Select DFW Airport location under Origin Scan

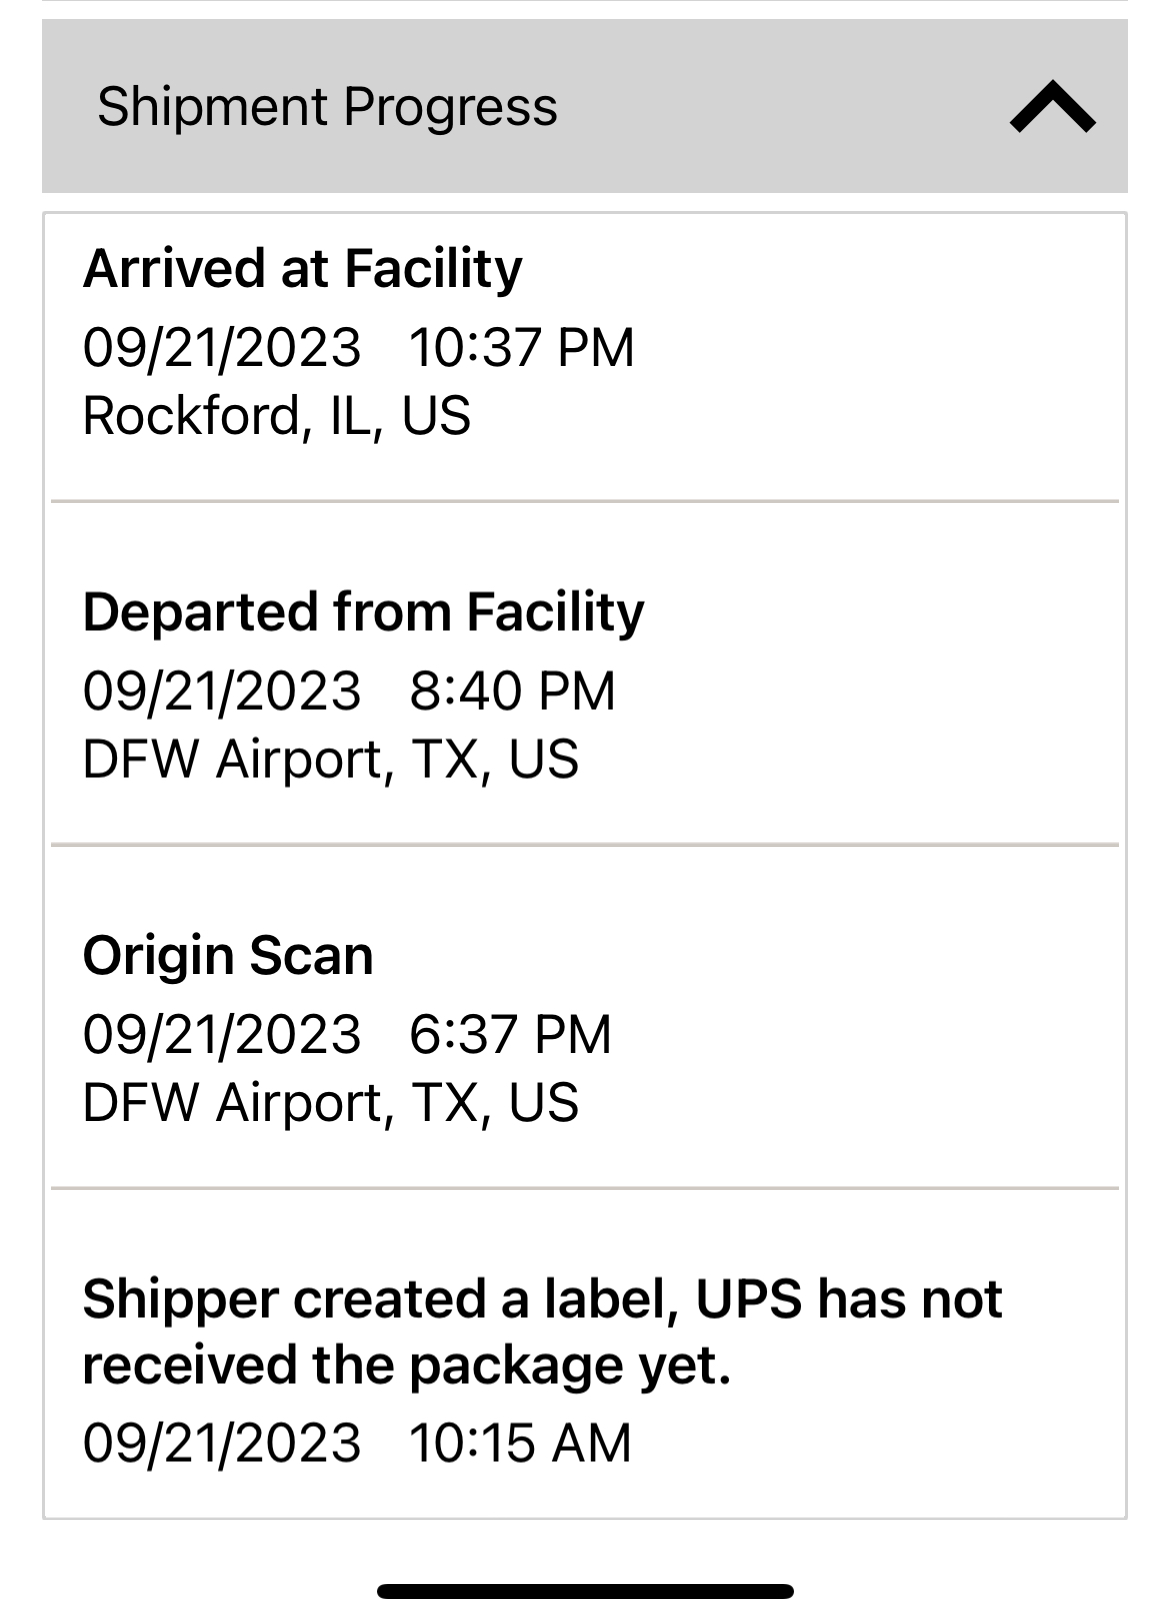click(330, 1101)
